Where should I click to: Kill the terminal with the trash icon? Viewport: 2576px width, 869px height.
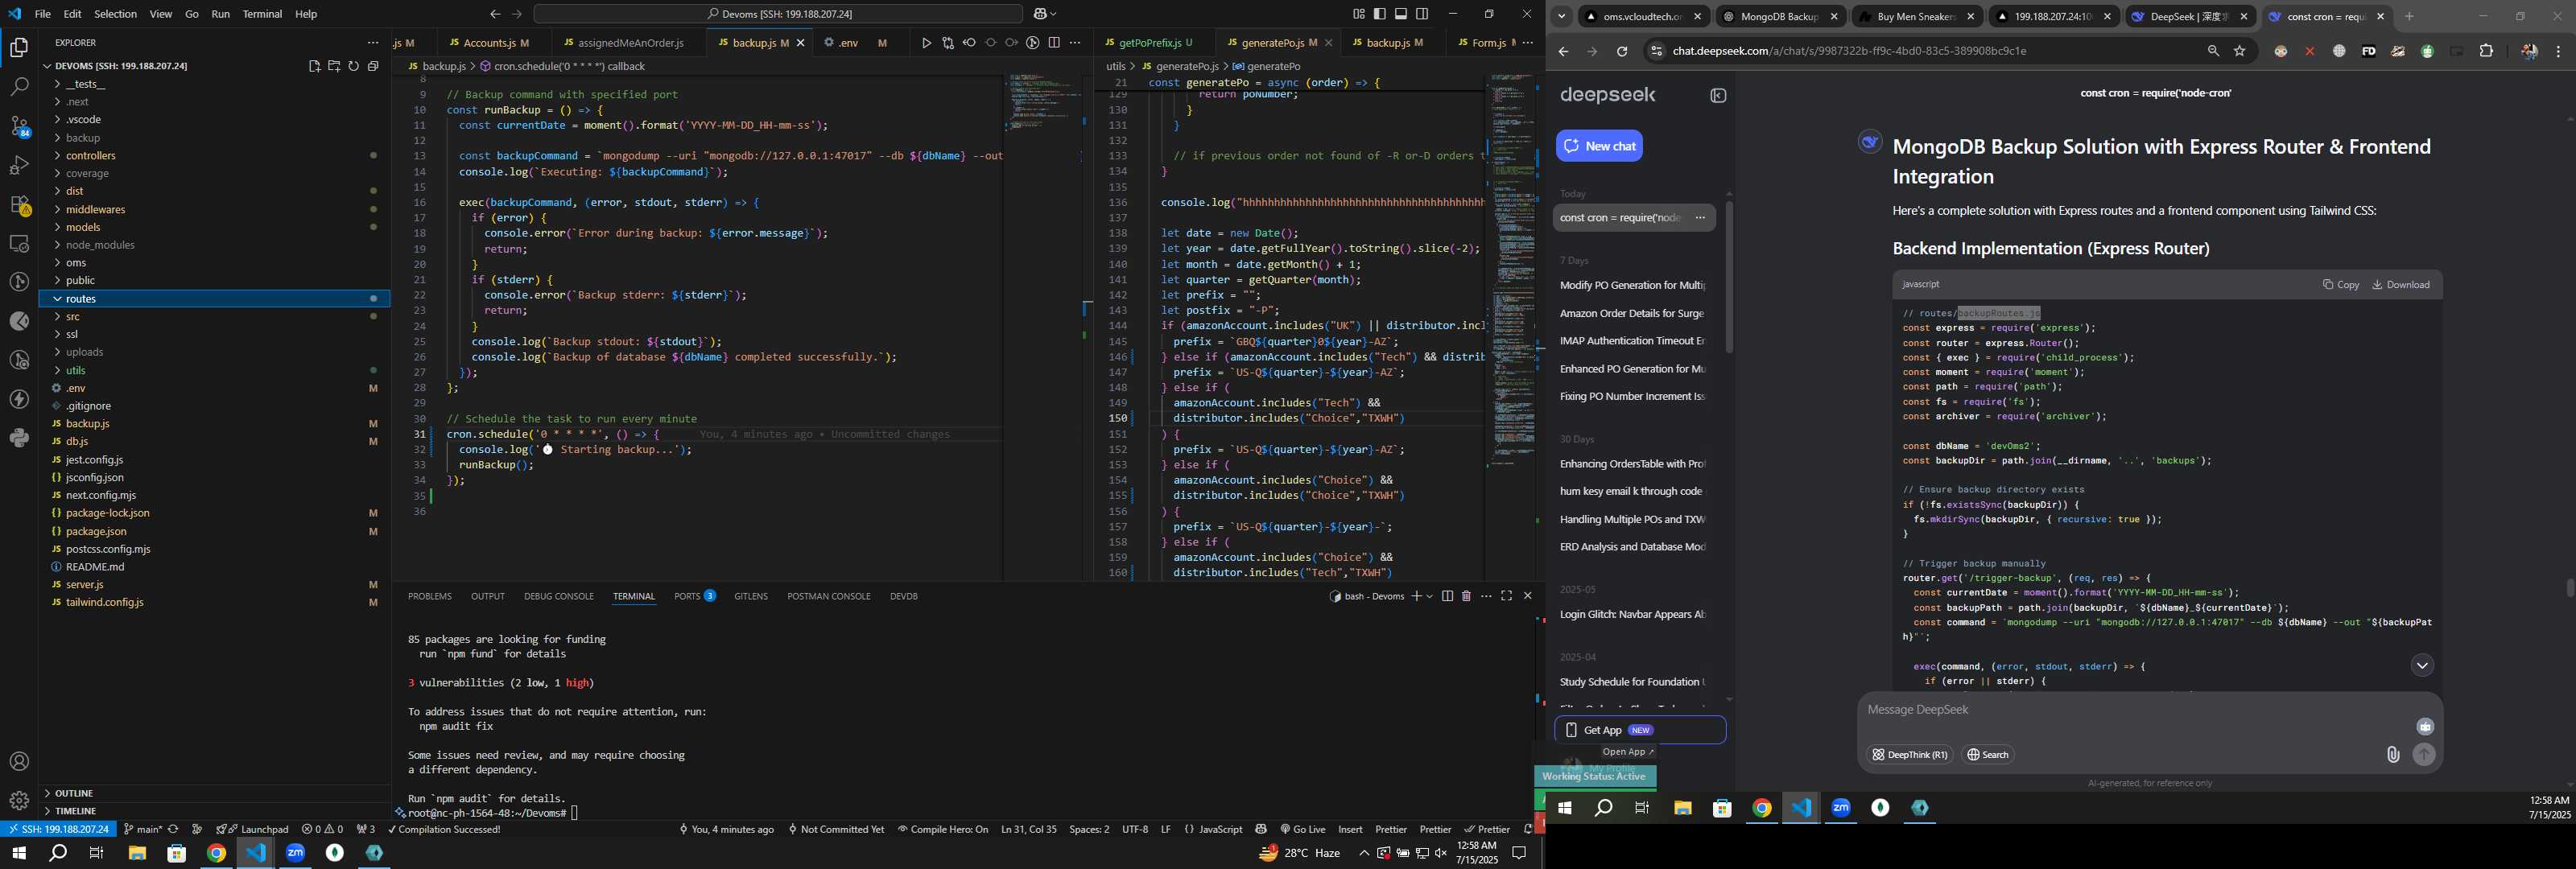pos(1466,596)
